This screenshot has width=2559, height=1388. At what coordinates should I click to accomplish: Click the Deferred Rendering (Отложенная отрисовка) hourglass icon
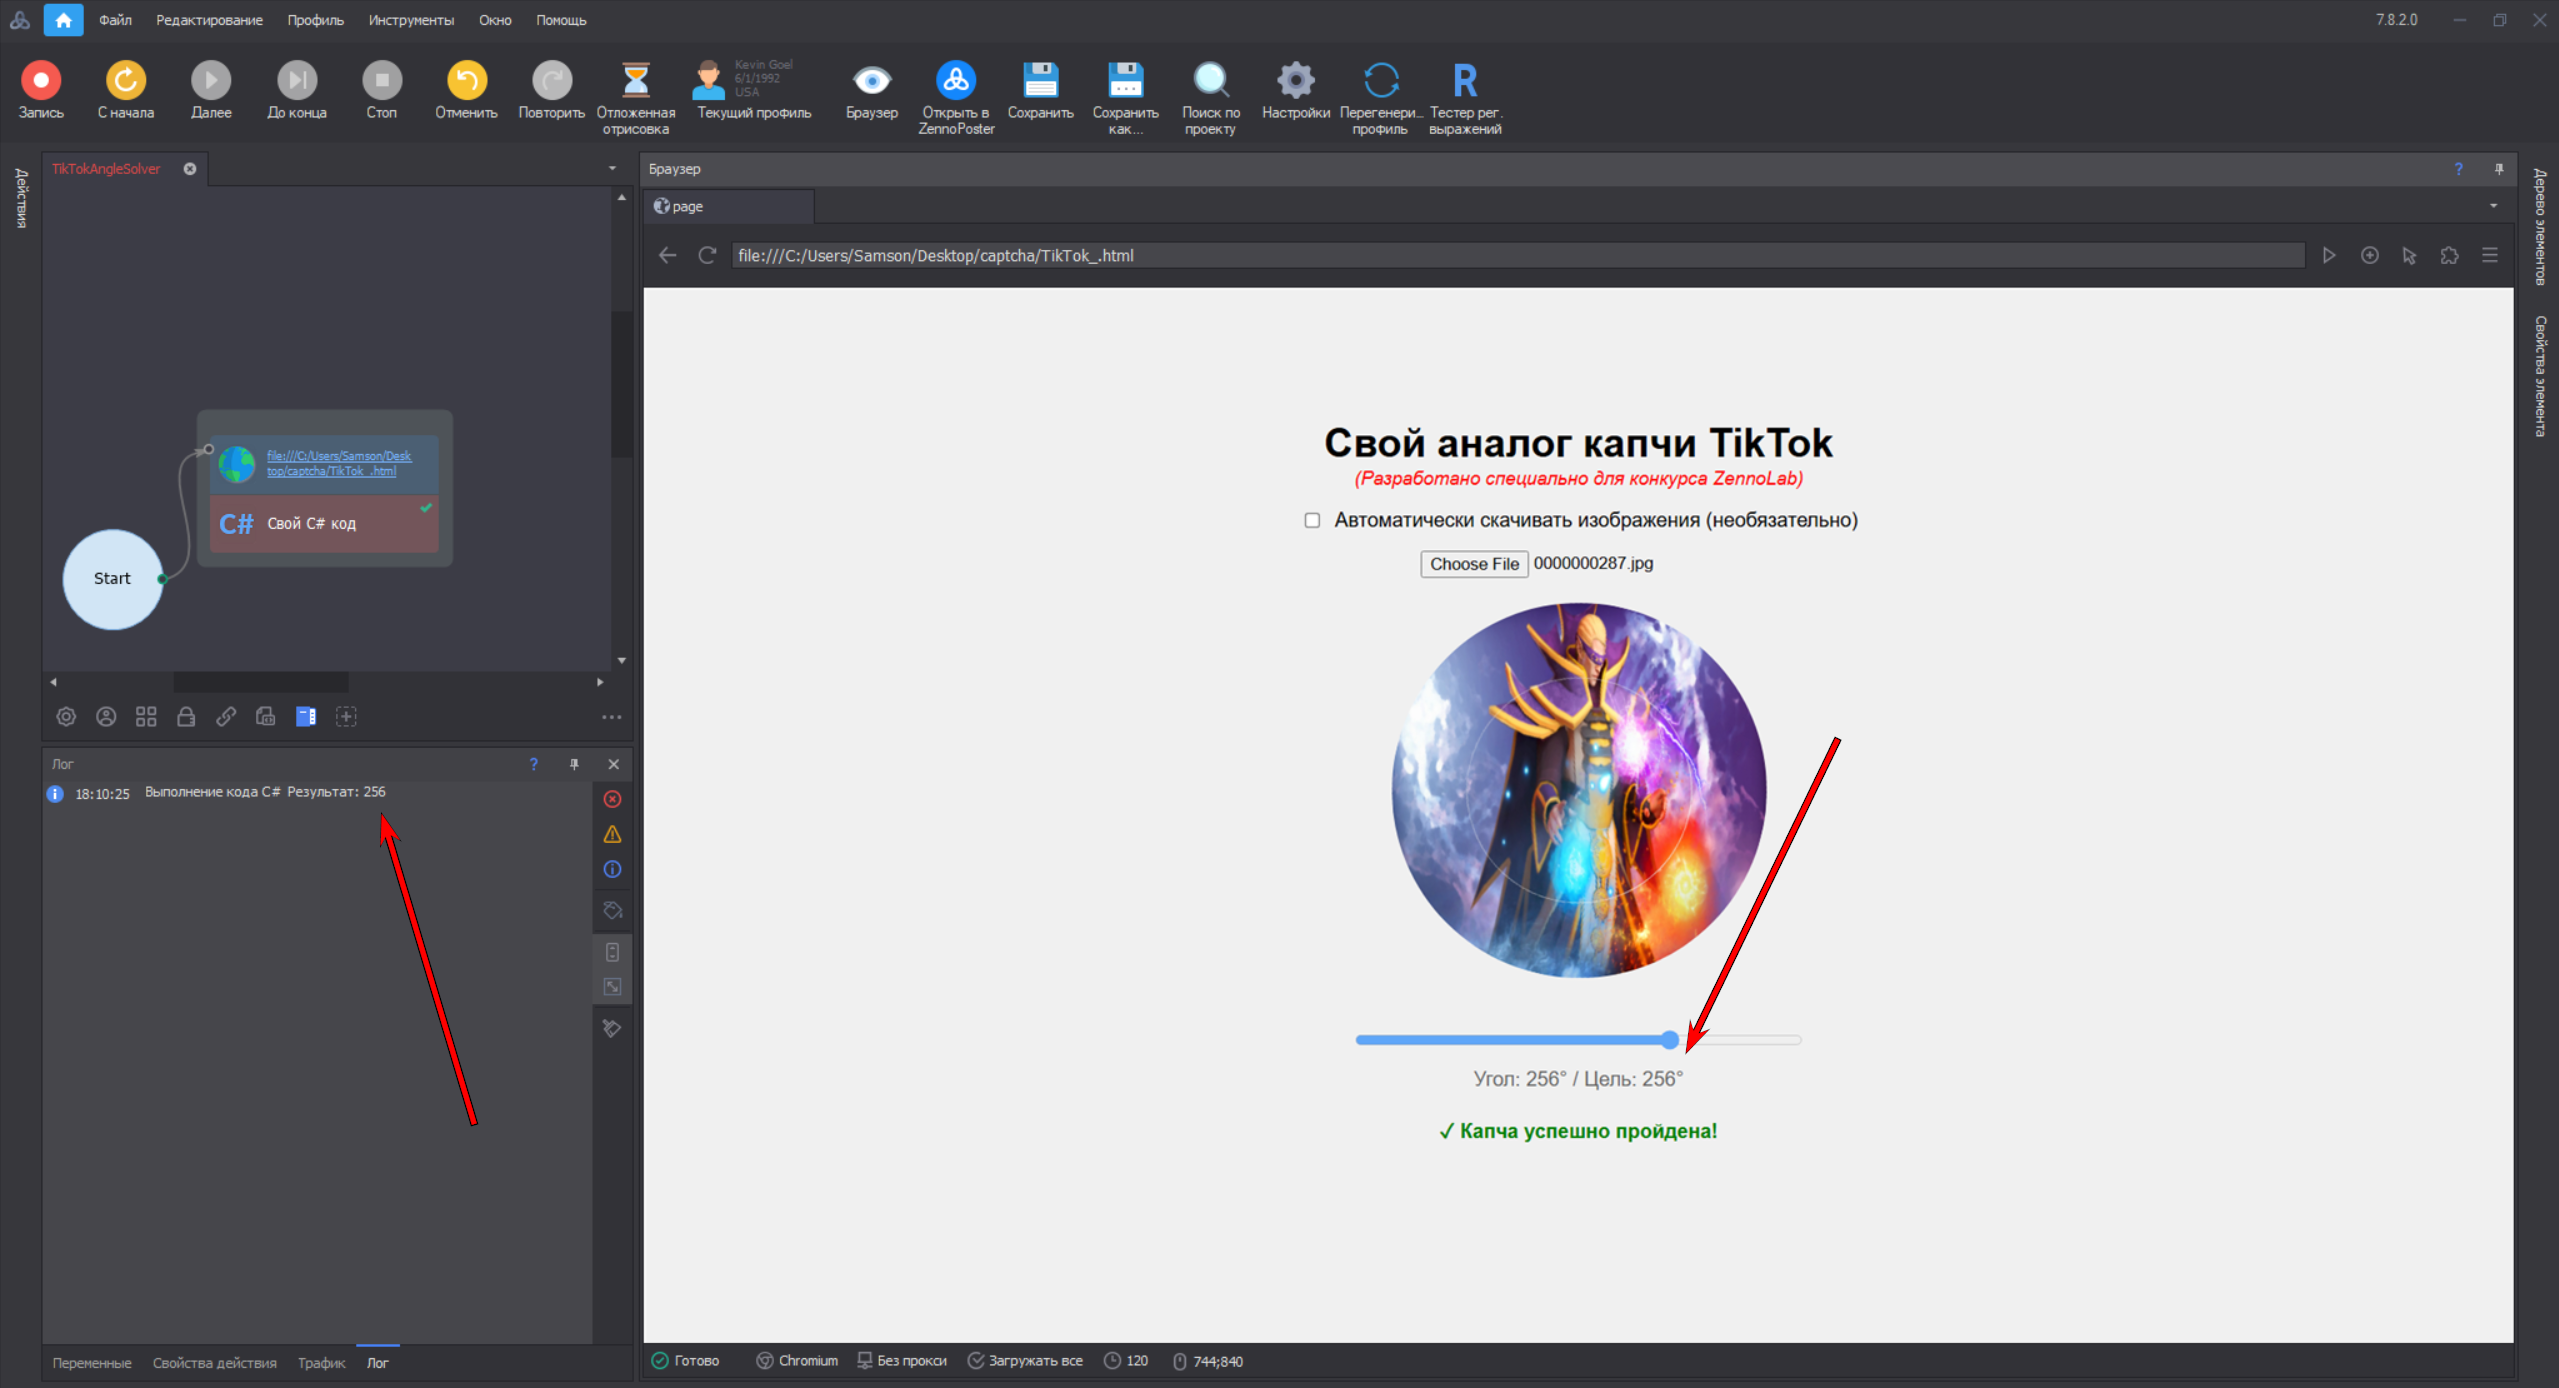pyautogui.click(x=635, y=80)
